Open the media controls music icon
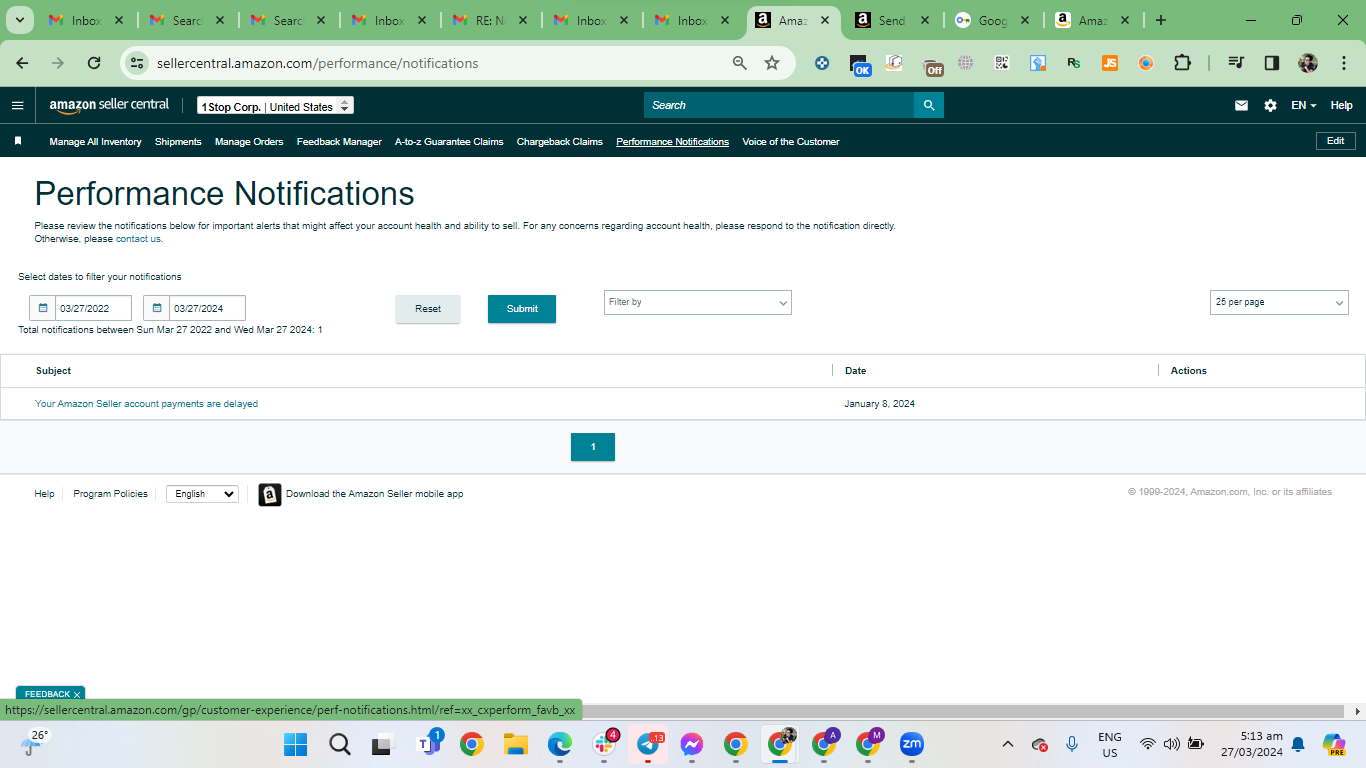Screen dimensions: 1366x768 coord(1236,63)
